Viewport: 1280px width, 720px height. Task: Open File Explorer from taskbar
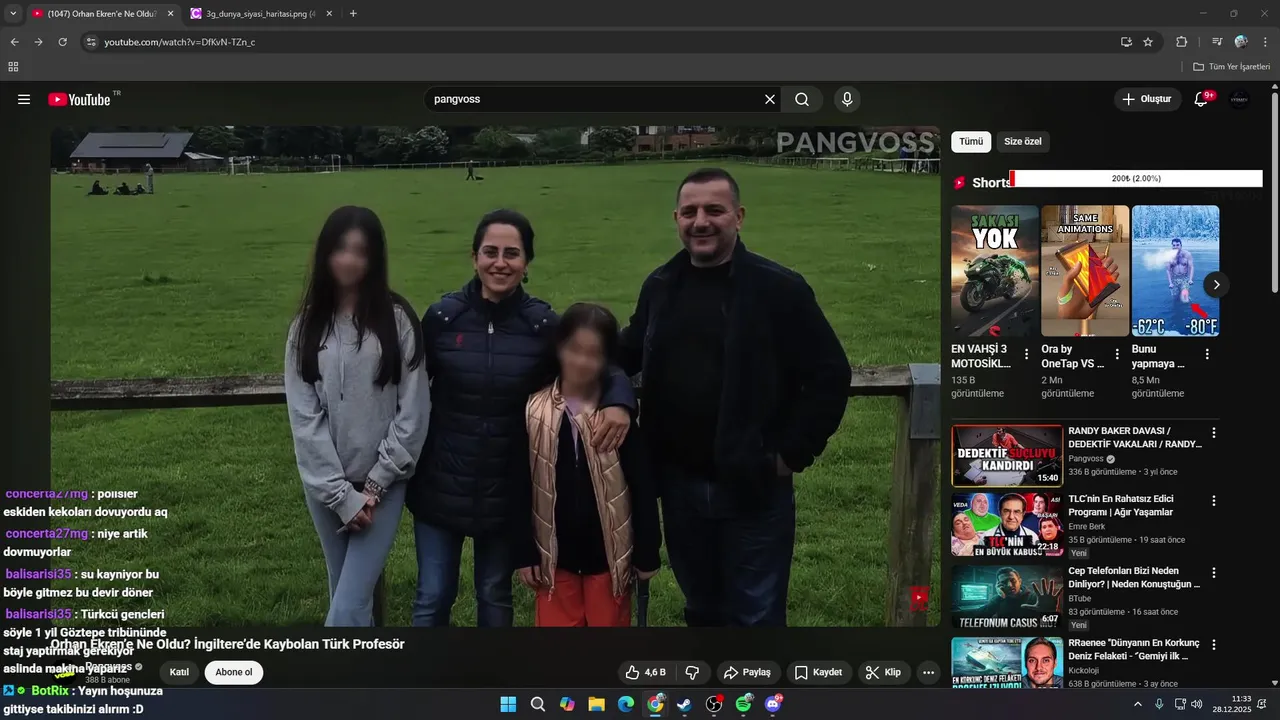click(x=596, y=704)
